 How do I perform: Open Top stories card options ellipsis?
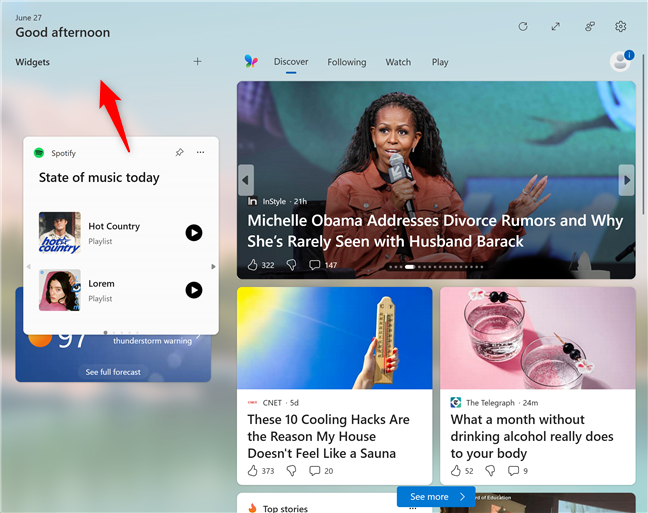tap(412, 508)
